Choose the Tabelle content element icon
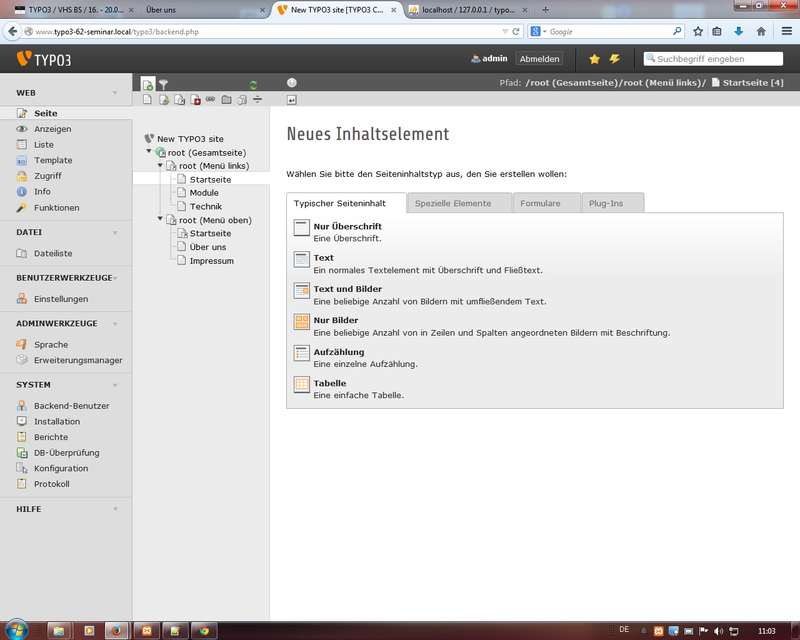This screenshot has width=800, height=640. 301,385
